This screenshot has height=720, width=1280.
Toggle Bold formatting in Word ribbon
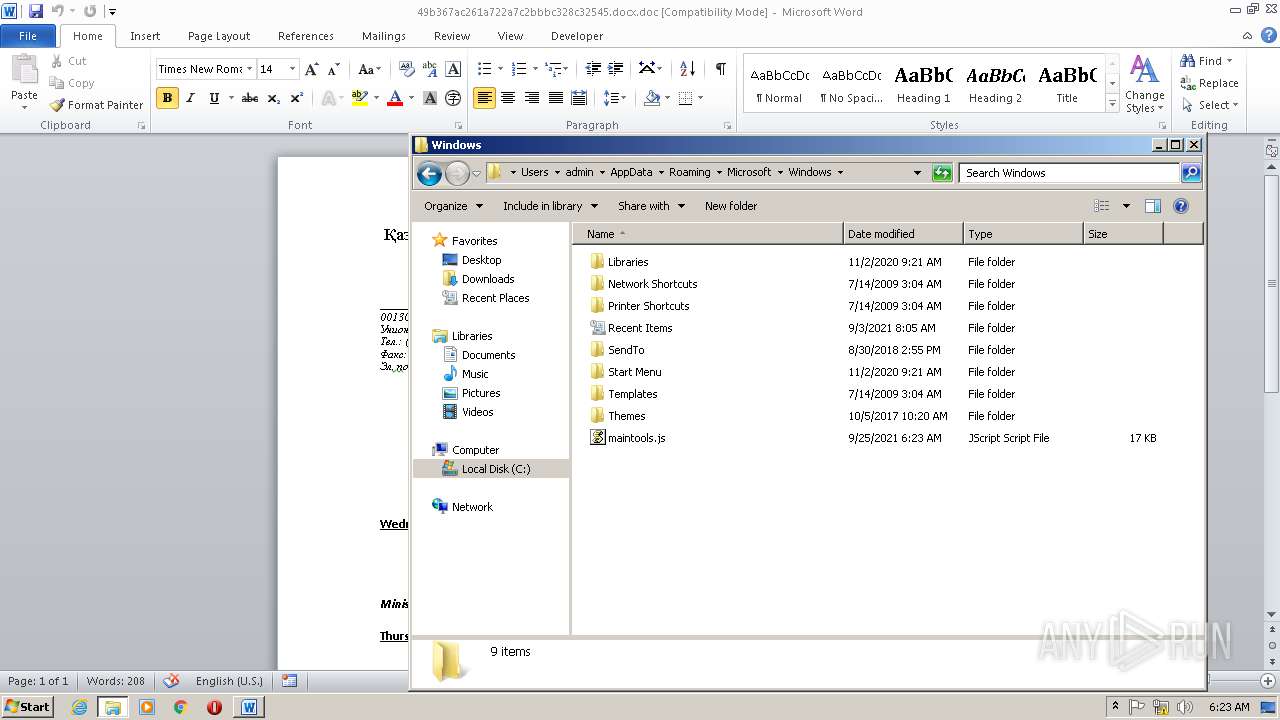coord(167,98)
